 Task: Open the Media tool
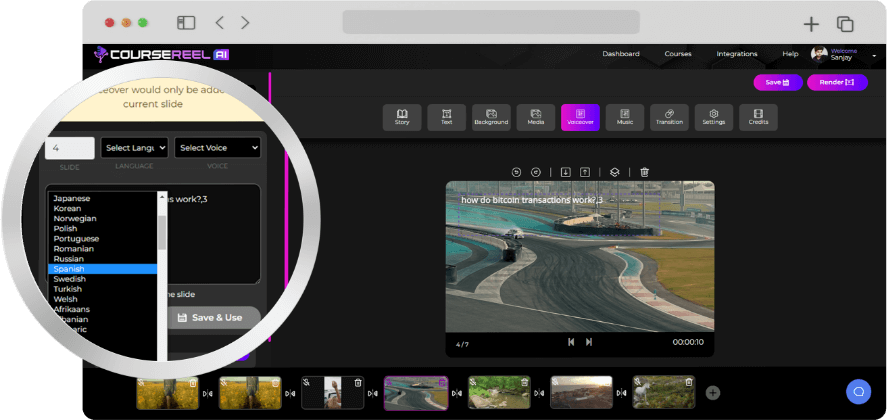tap(536, 117)
